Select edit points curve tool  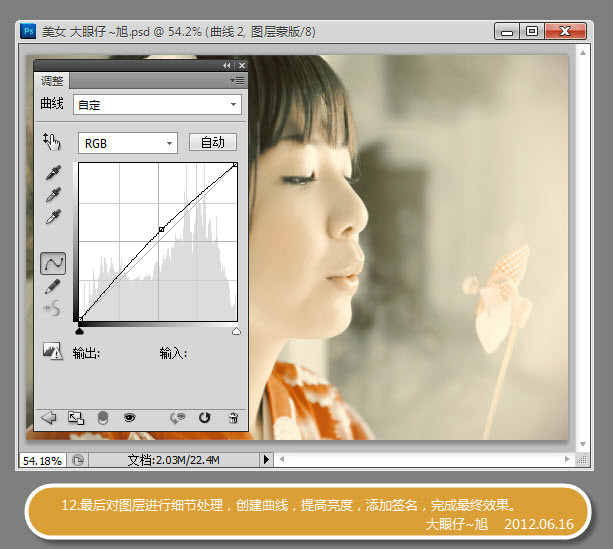[x=53, y=263]
